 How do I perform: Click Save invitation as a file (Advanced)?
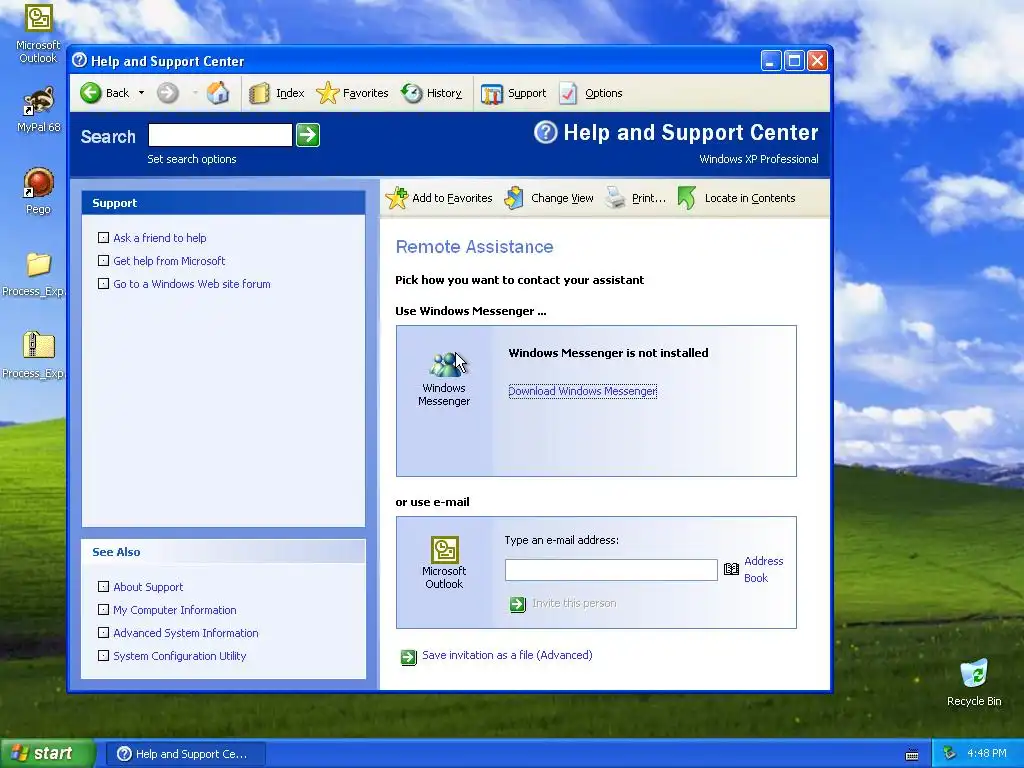(x=507, y=654)
